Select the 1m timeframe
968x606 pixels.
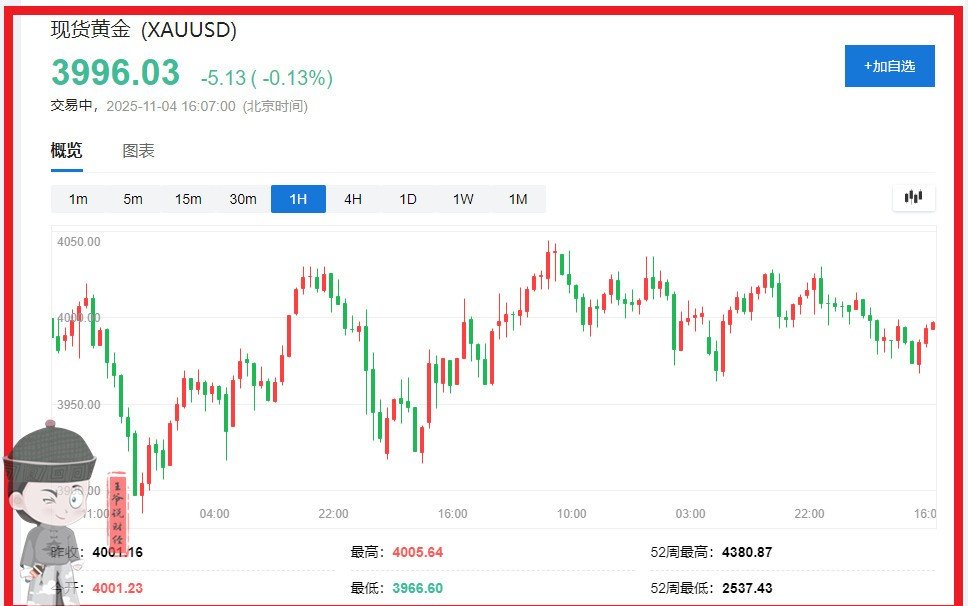tap(78, 199)
